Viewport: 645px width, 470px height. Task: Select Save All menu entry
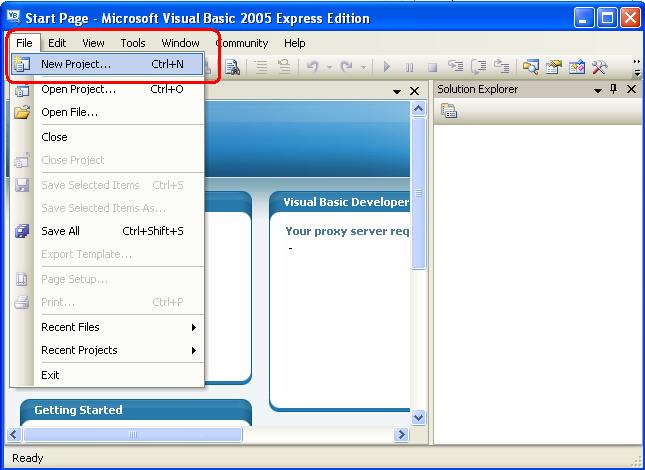pos(107,231)
